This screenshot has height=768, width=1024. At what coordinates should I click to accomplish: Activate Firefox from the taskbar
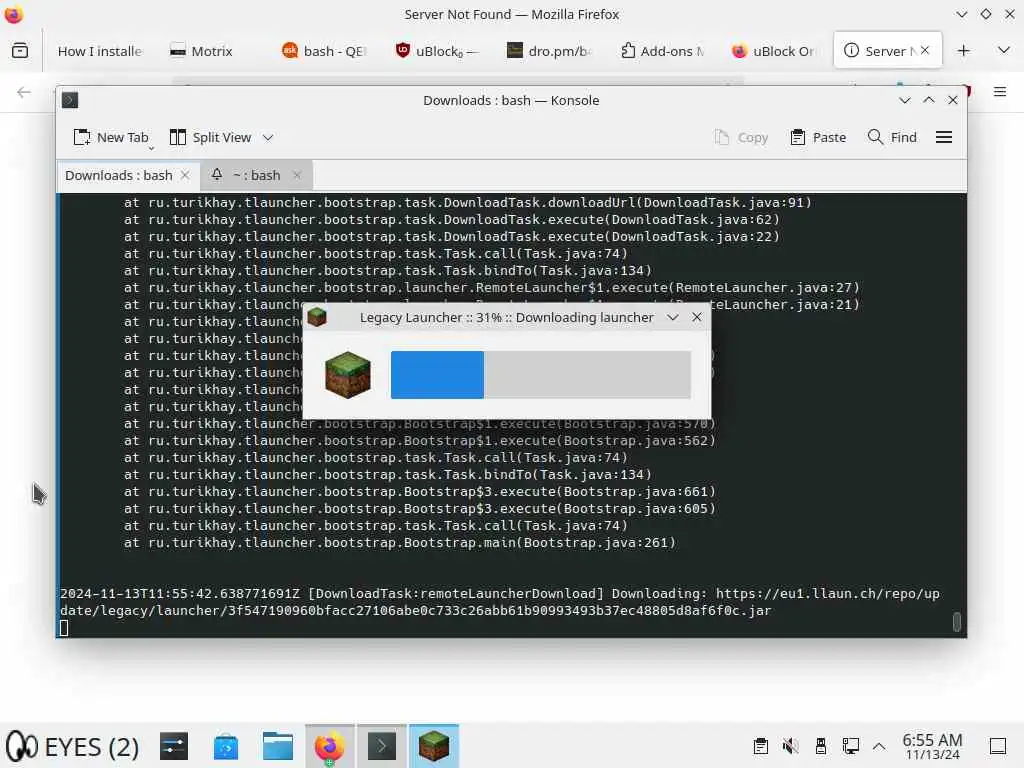329,746
